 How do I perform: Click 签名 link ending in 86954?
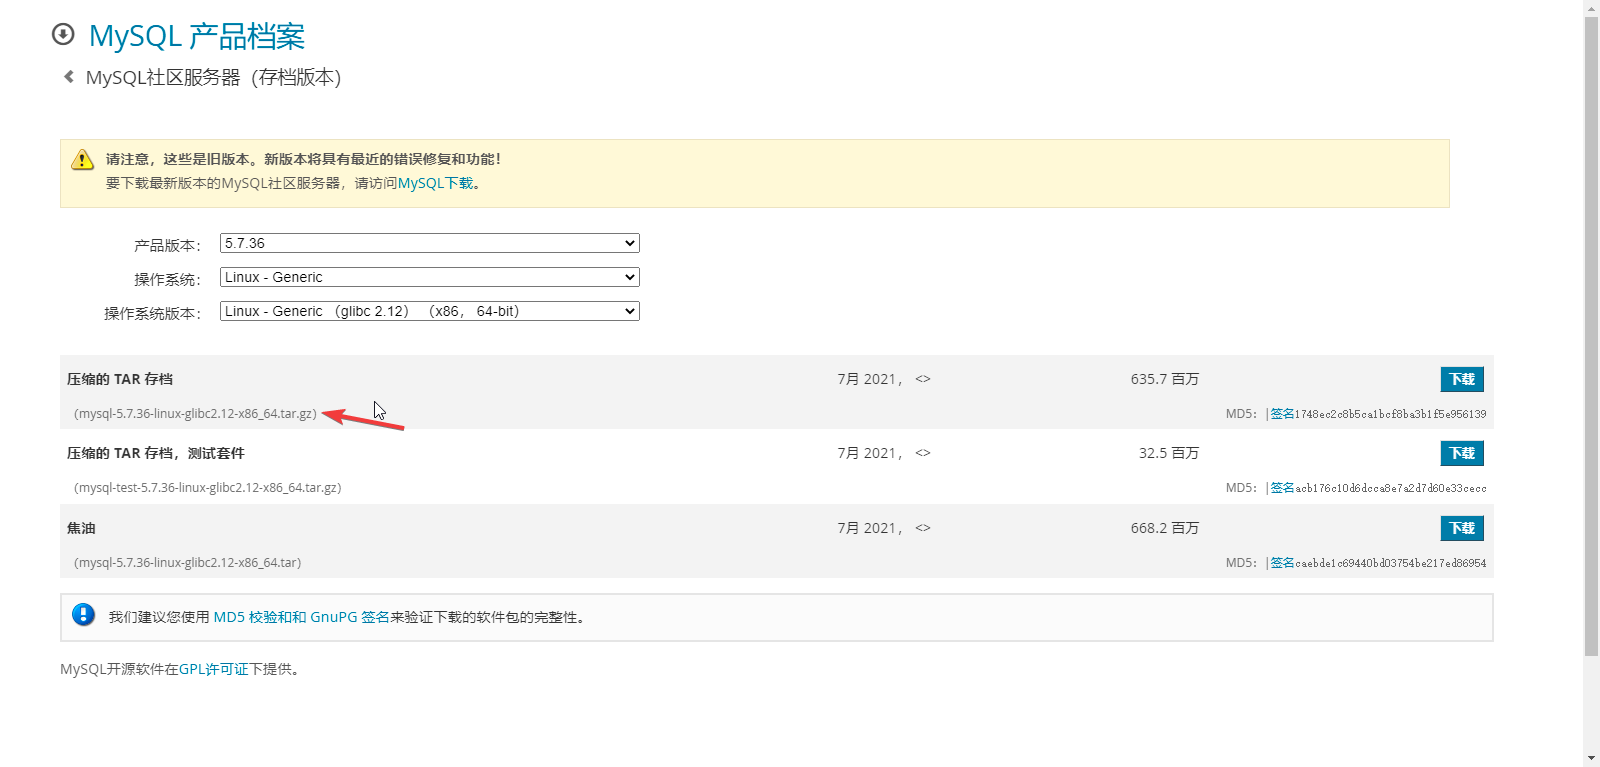coord(1282,563)
